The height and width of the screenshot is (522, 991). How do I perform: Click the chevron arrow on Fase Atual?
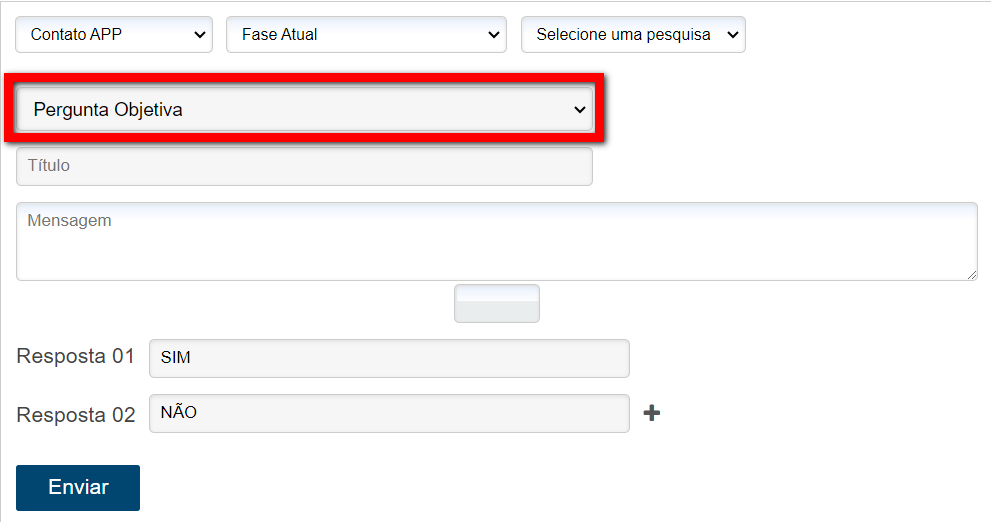tap(493, 35)
